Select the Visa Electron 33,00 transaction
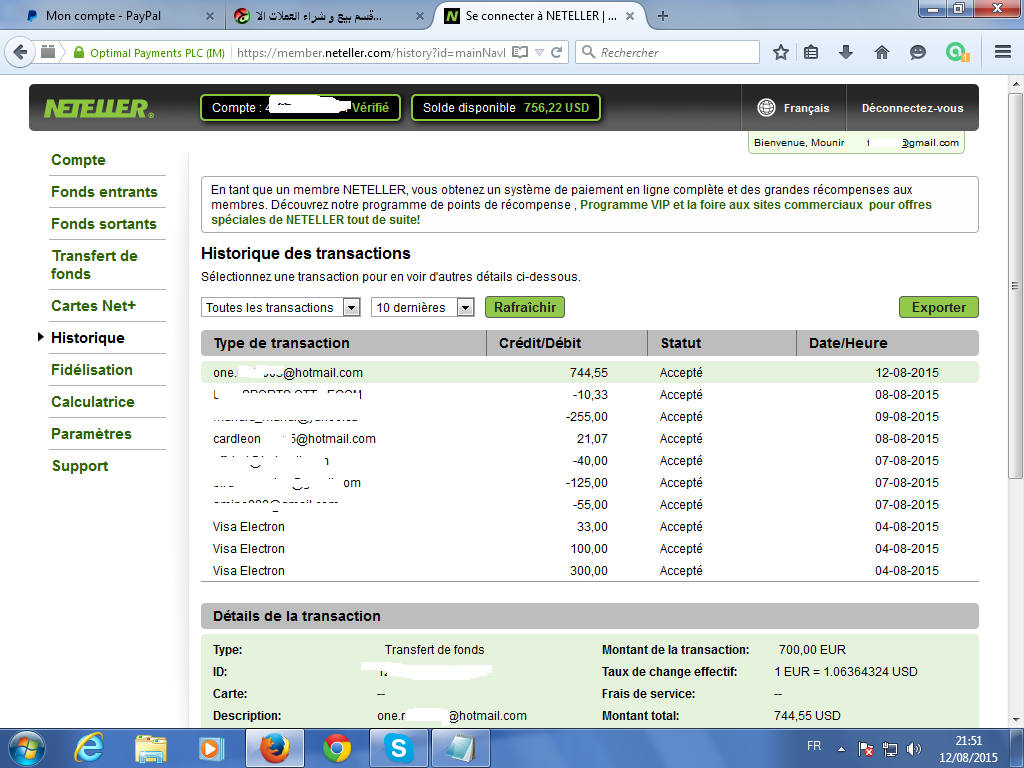 point(590,526)
